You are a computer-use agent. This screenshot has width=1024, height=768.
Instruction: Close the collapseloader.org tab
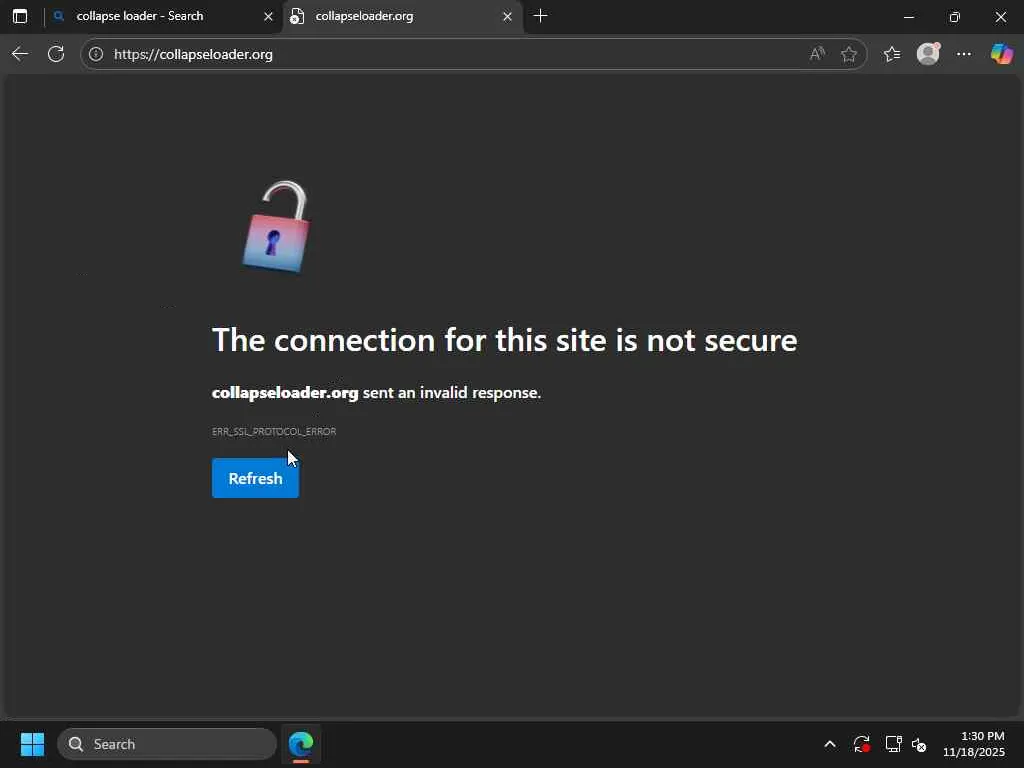coord(507,16)
